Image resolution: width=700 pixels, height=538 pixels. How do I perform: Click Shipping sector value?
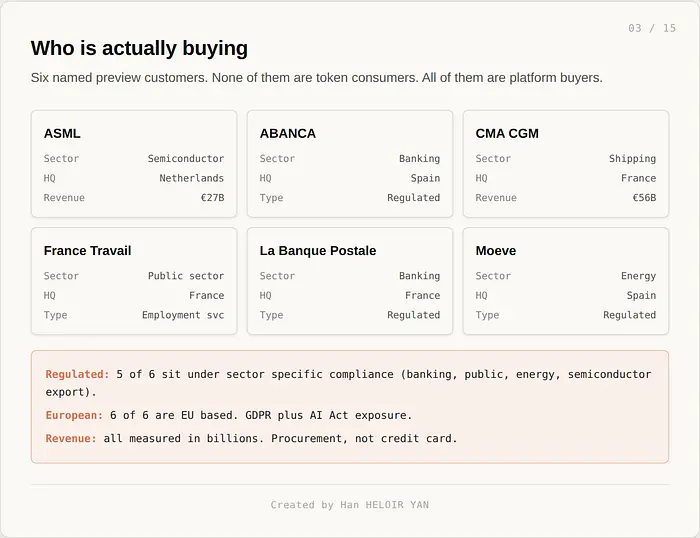(633, 158)
